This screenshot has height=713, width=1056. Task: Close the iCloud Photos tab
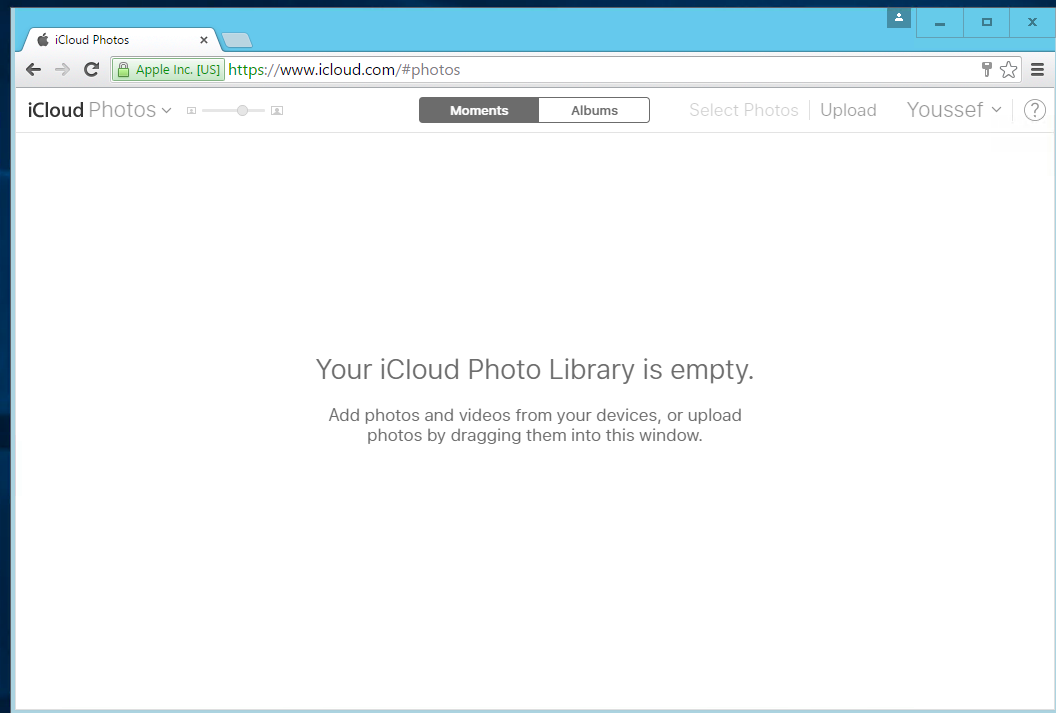point(203,40)
